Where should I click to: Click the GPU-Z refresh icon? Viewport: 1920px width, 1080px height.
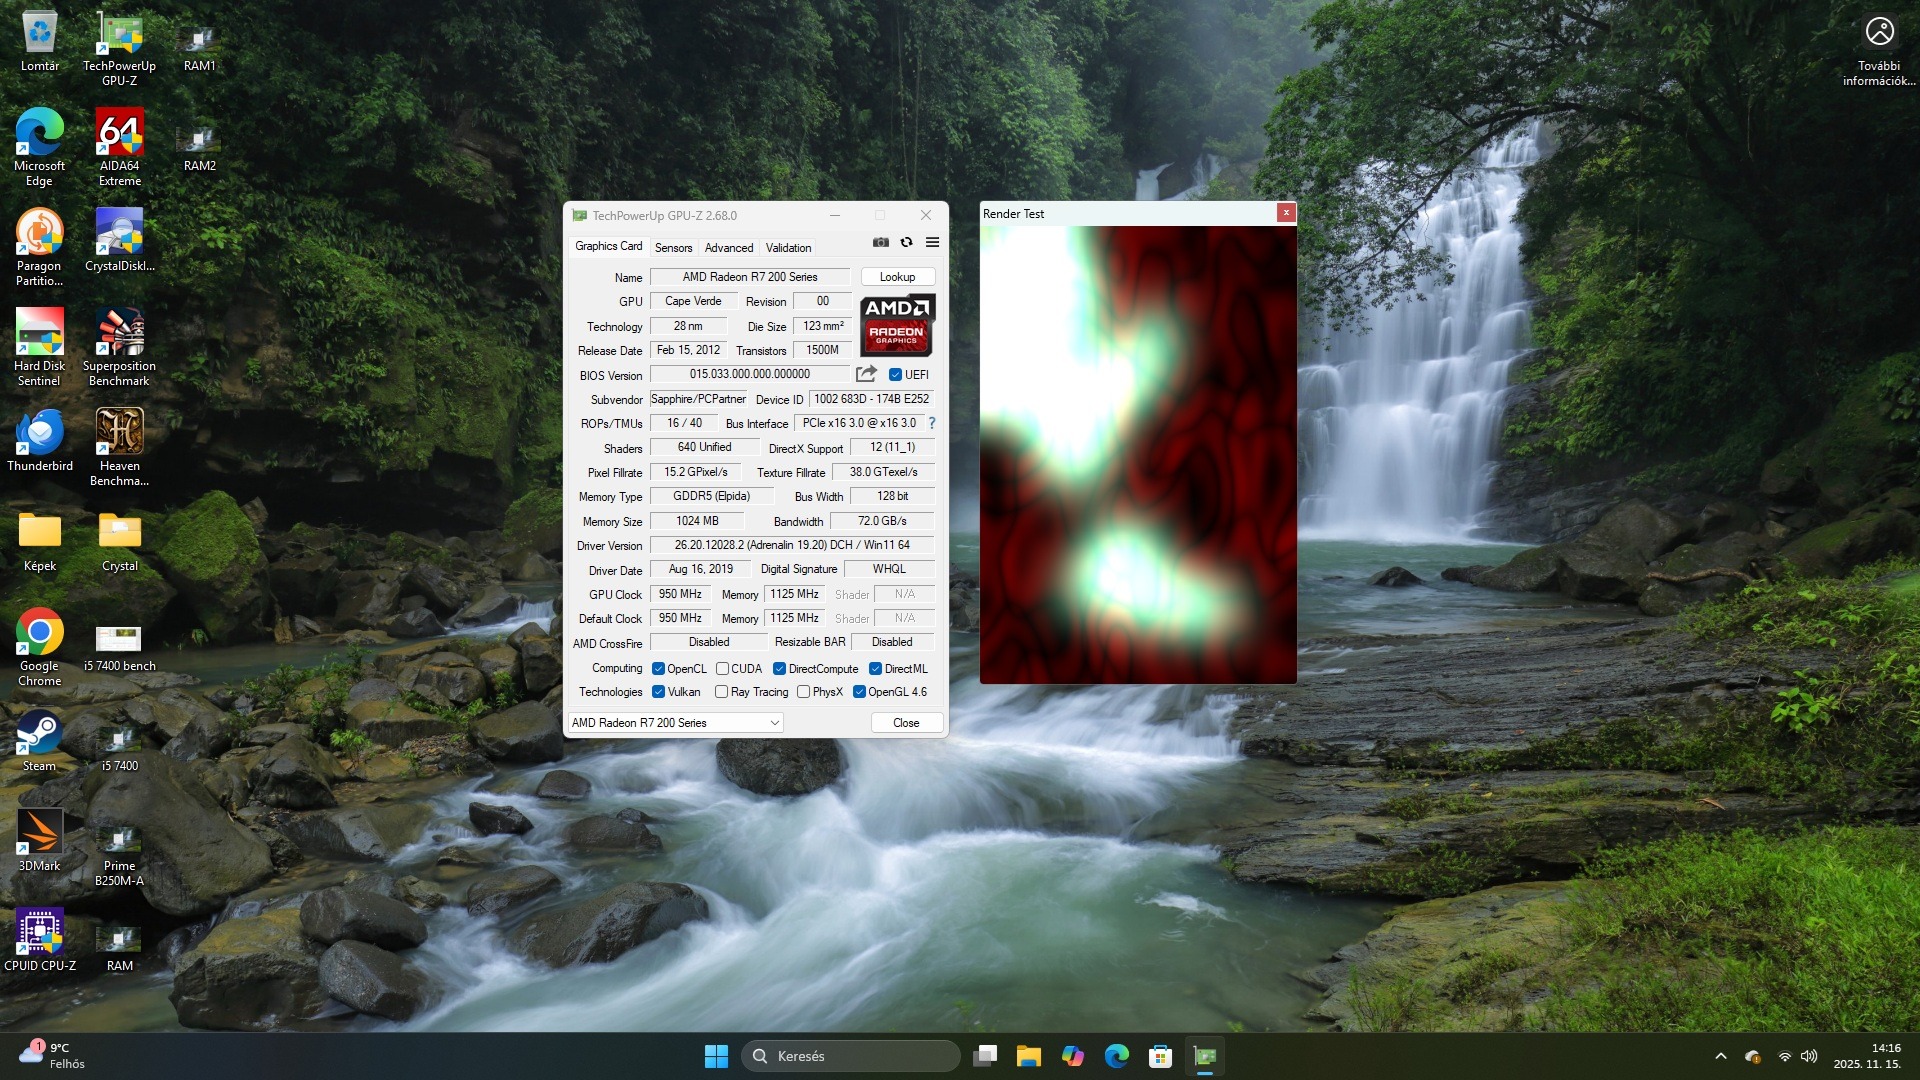click(x=906, y=242)
